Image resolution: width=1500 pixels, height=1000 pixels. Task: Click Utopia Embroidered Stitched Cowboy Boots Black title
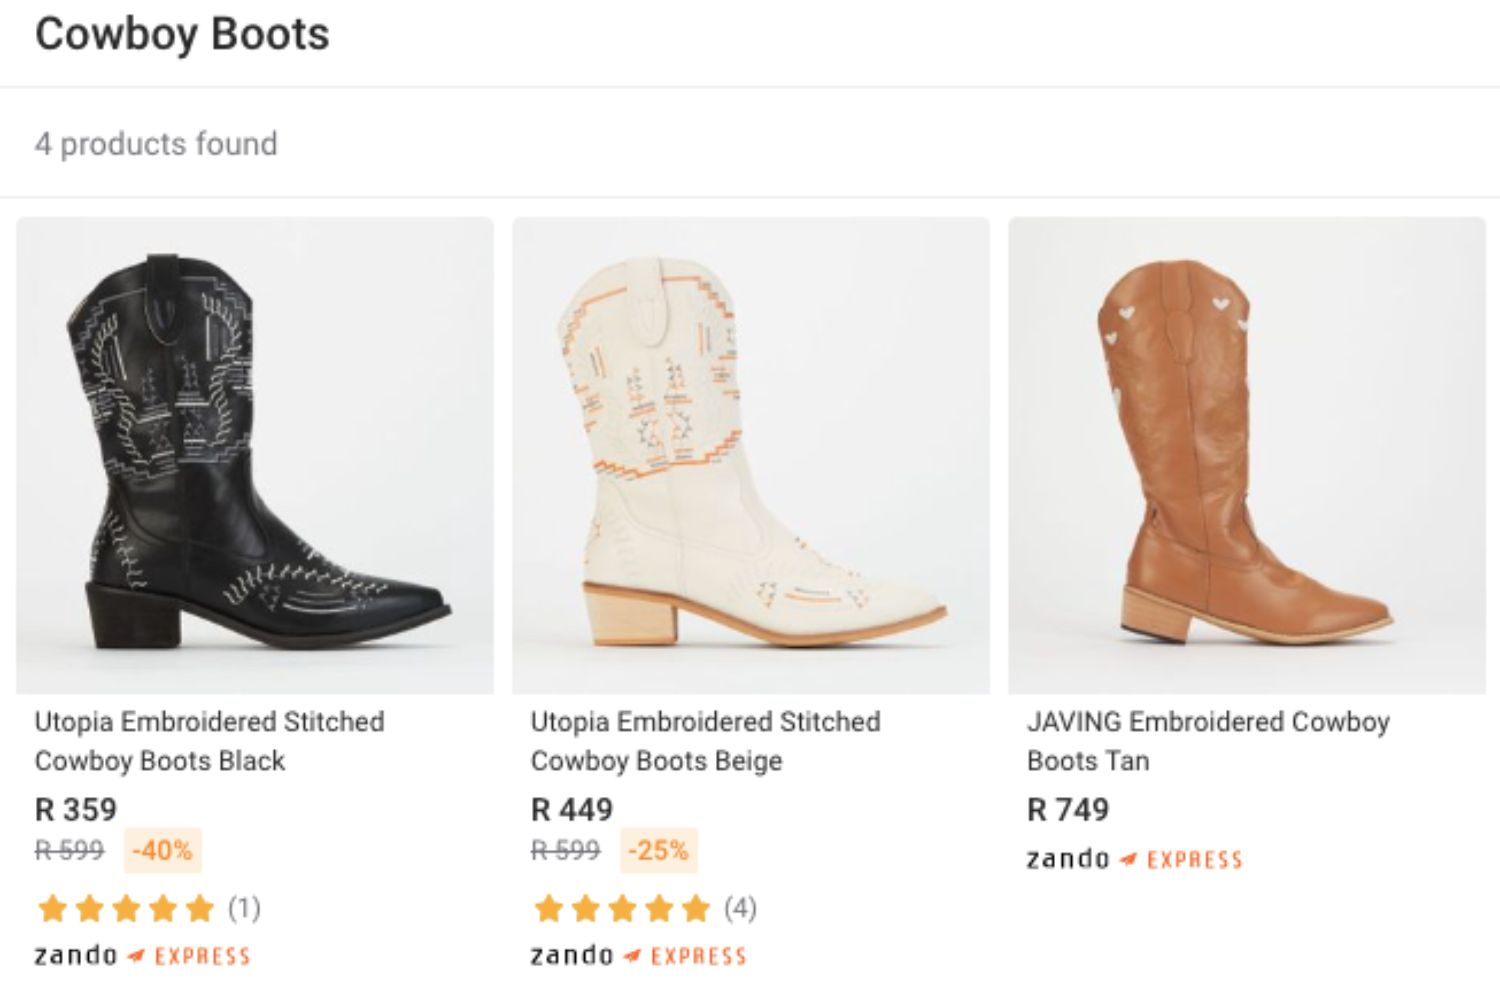tap(209, 741)
